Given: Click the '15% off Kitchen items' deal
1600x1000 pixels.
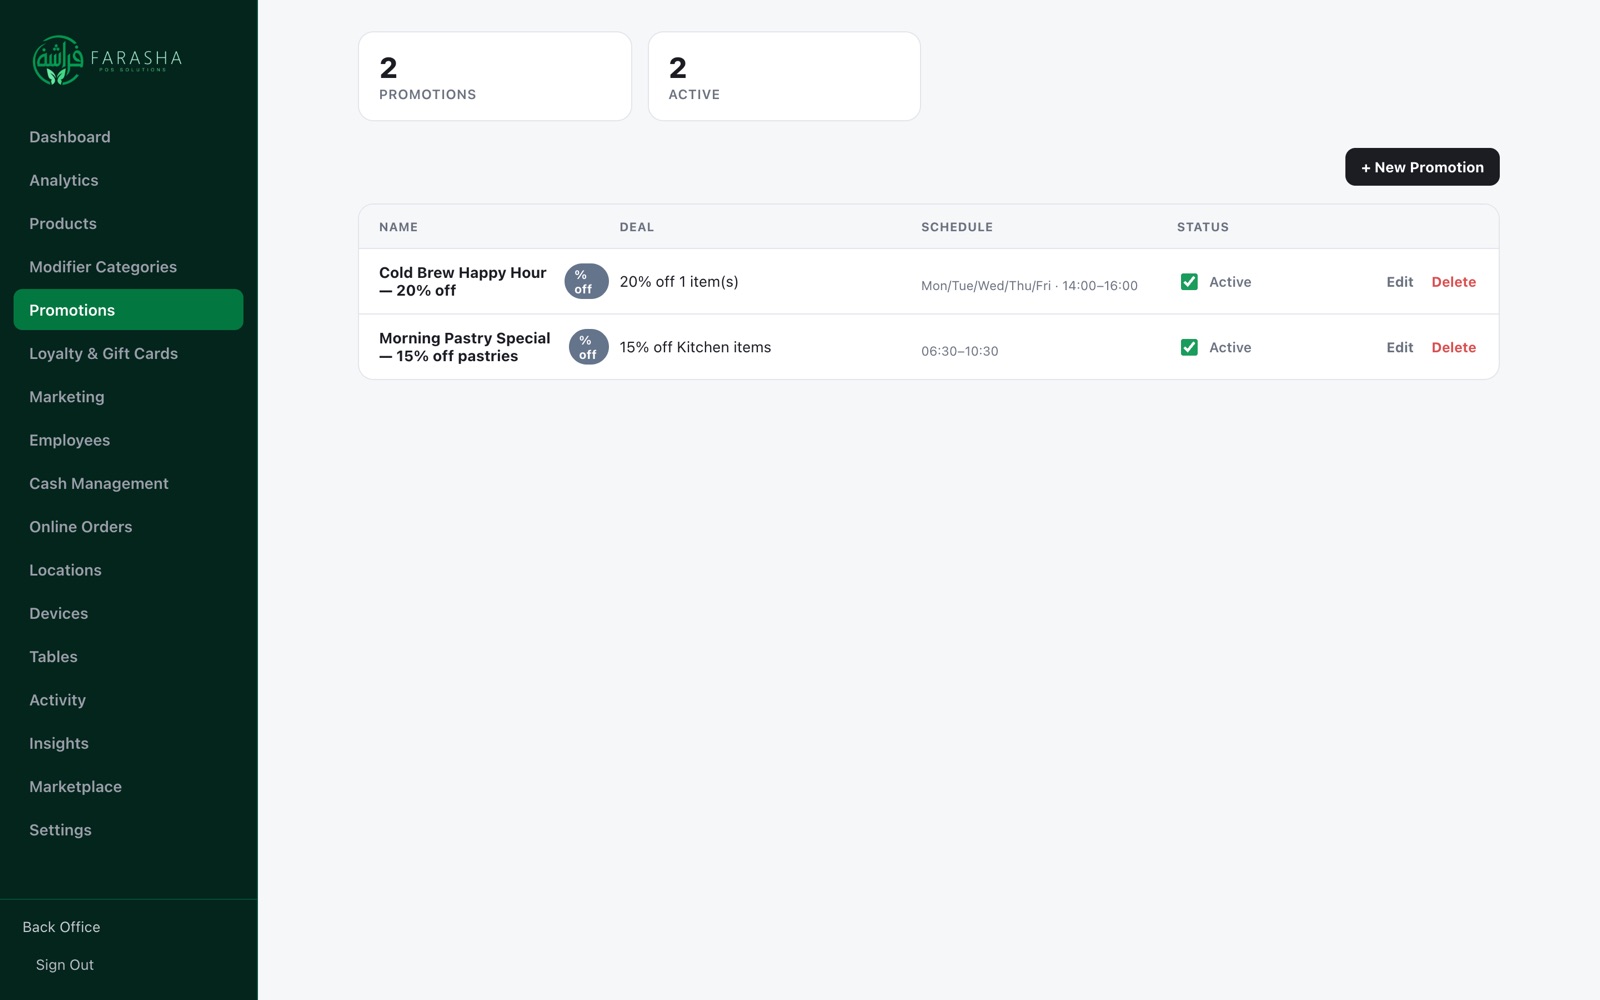Looking at the screenshot, I should [695, 347].
